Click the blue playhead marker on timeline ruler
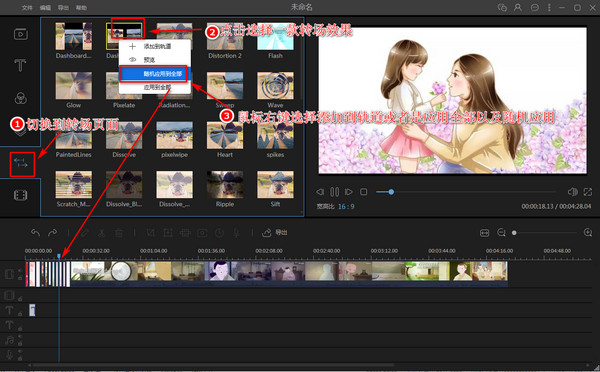This screenshot has height=372, width=600. click(x=59, y=256)
